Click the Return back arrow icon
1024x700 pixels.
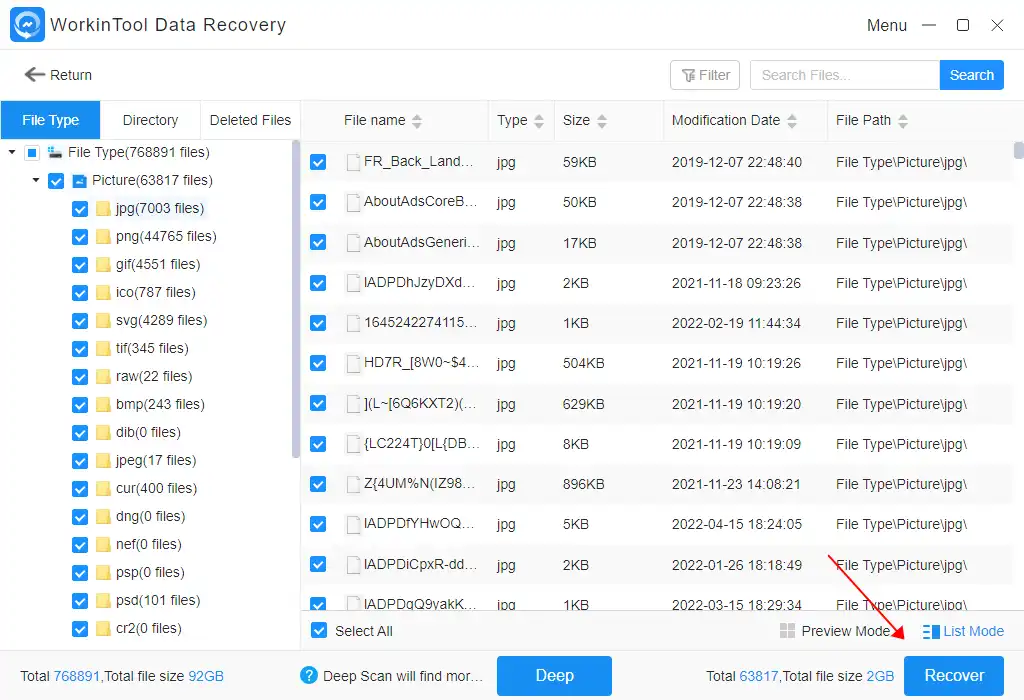tap(35, 74)
